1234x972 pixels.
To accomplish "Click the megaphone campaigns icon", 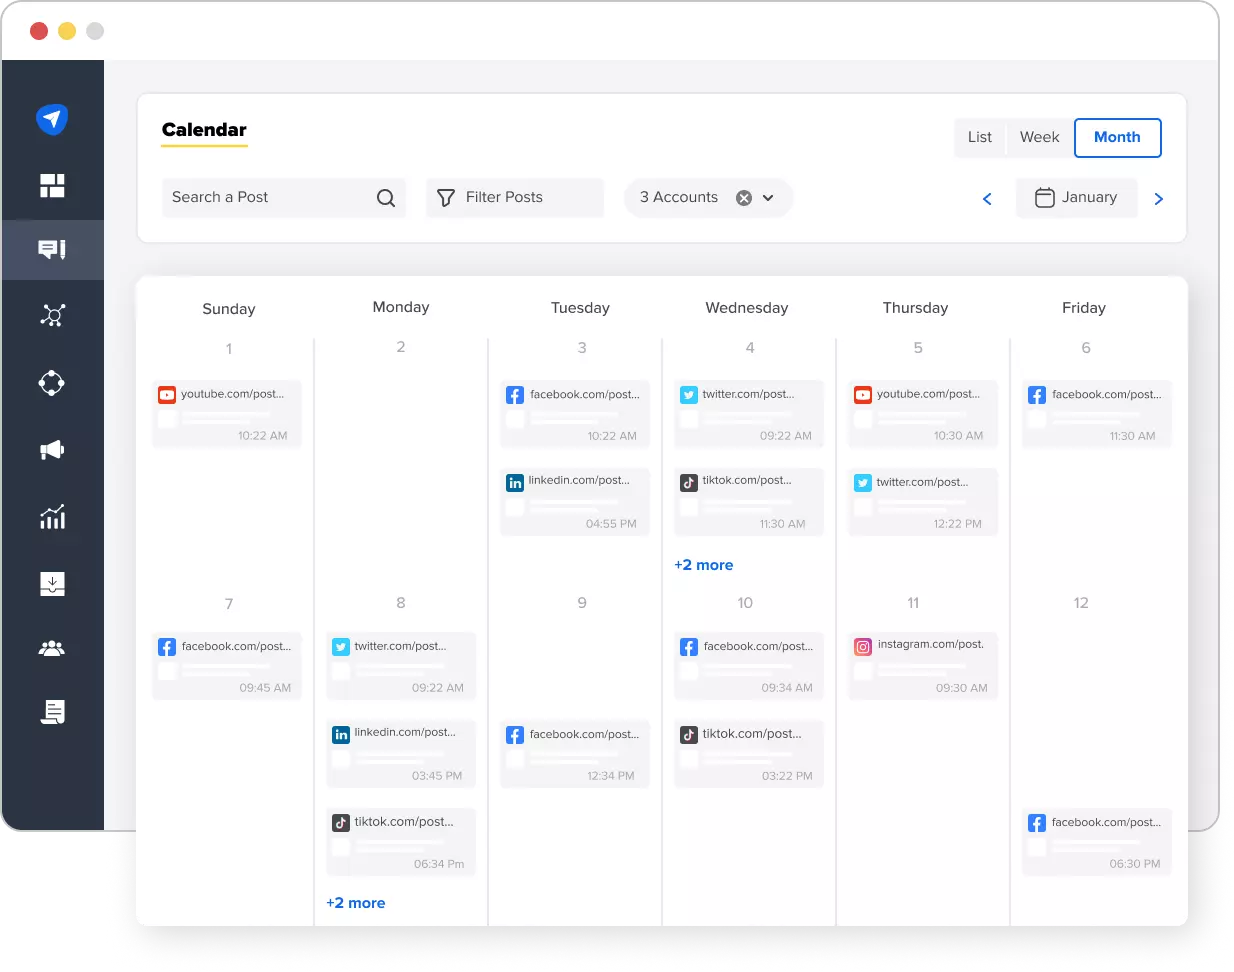I will (52, 450).
